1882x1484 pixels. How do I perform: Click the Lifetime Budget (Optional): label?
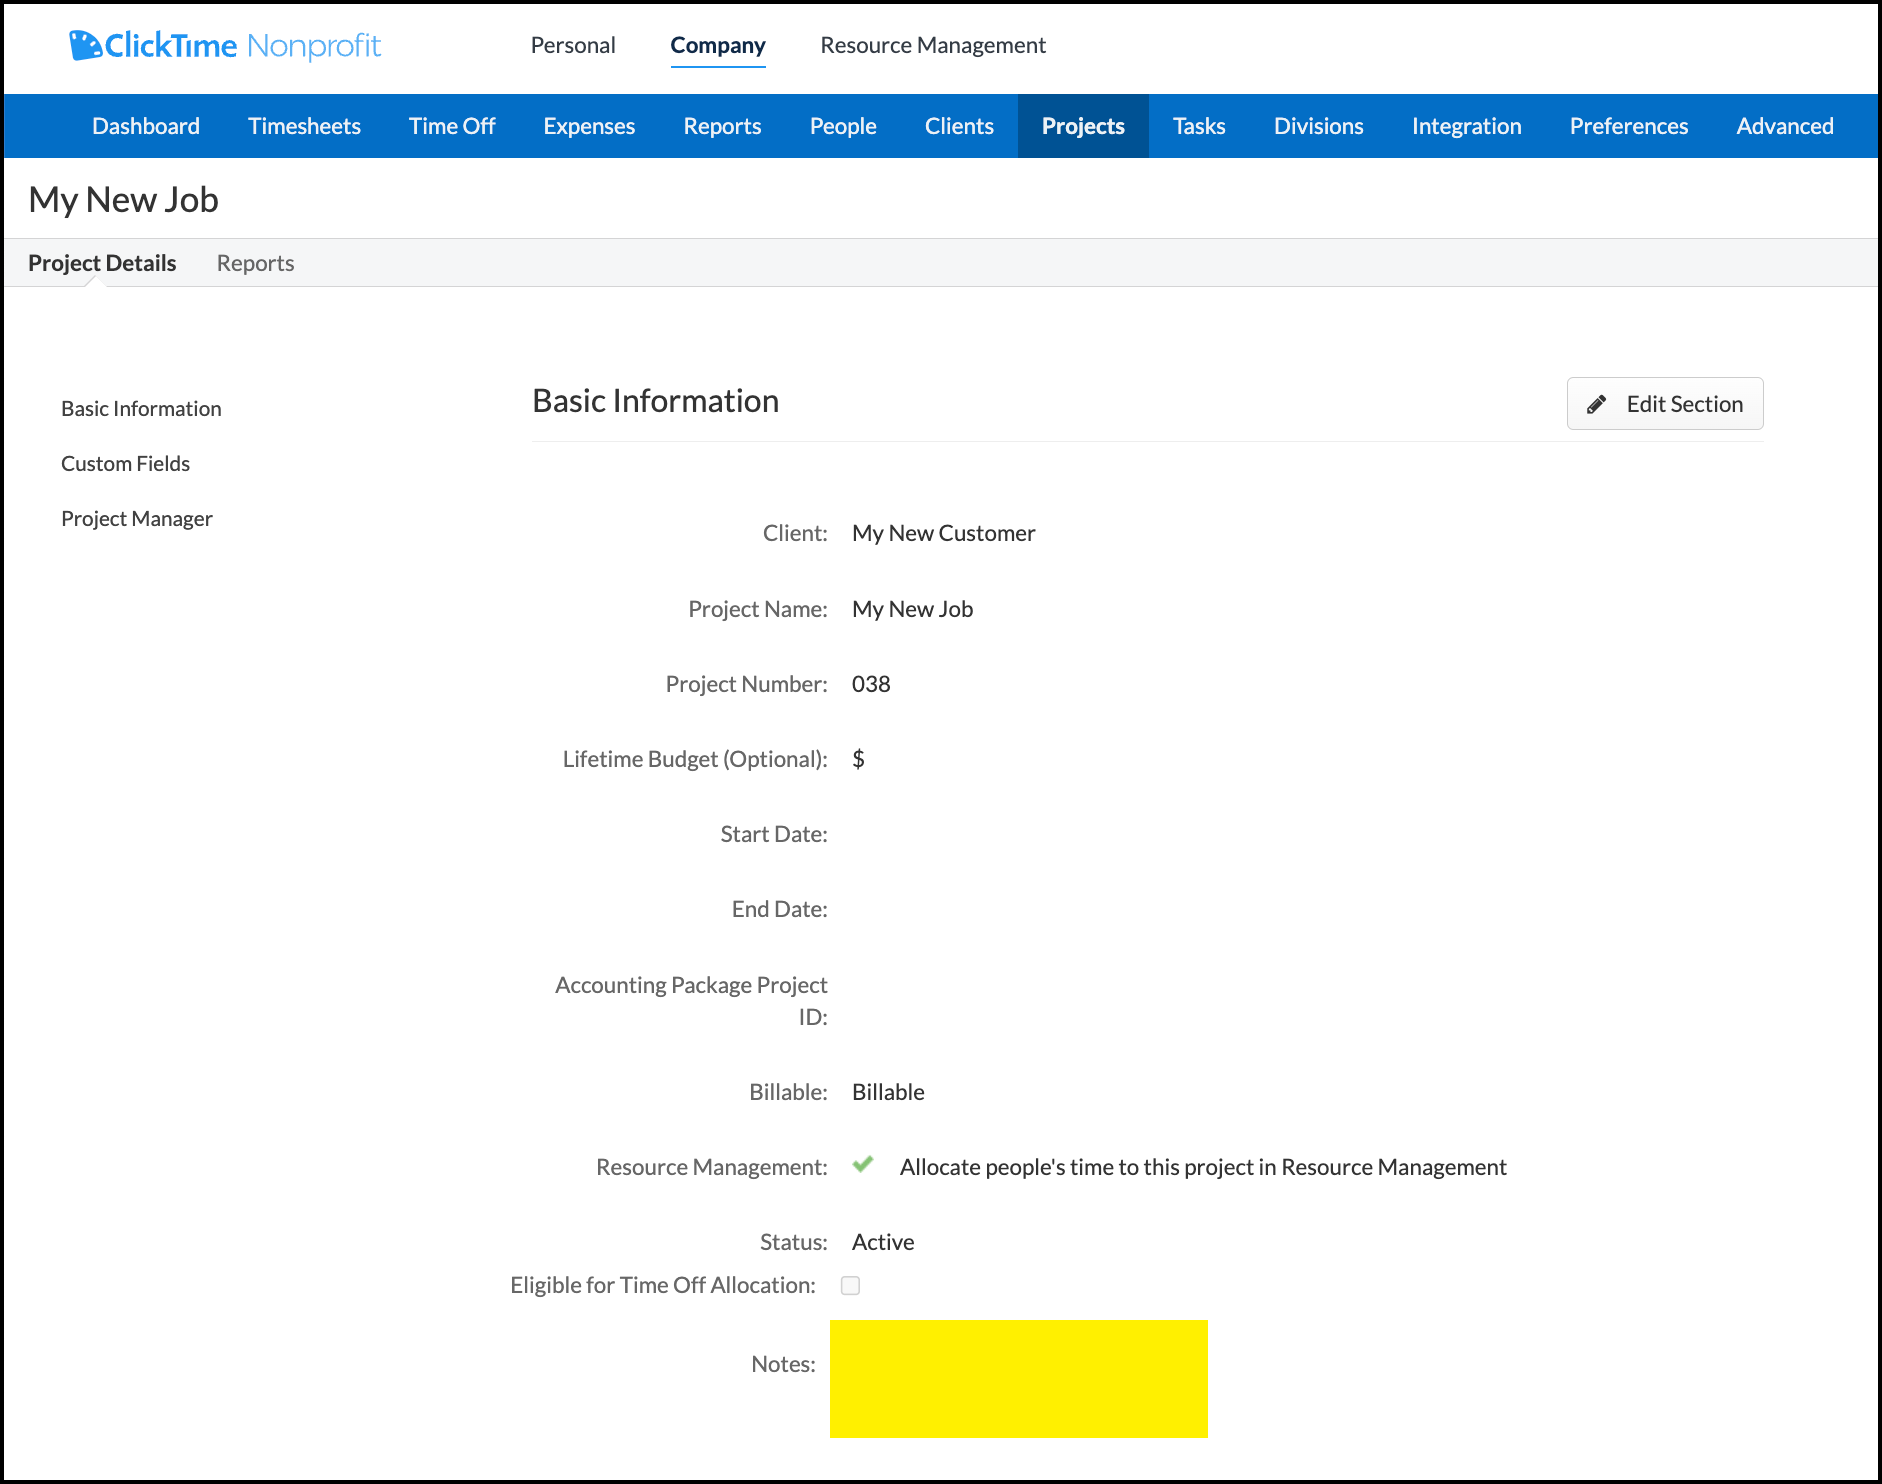(x=695, y=759)
